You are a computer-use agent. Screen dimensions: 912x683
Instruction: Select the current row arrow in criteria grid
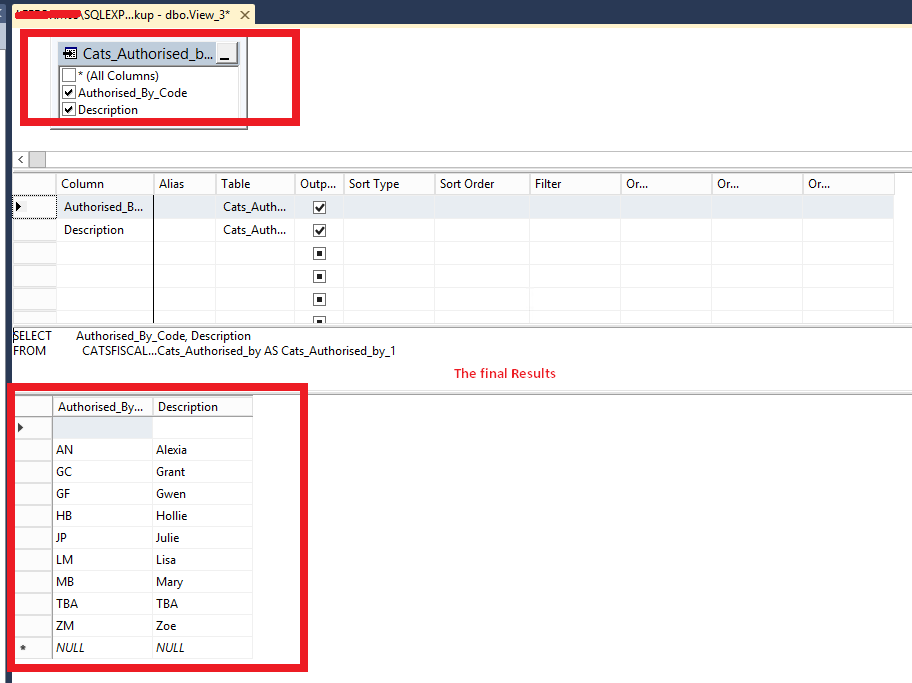[x=19, y=207]
